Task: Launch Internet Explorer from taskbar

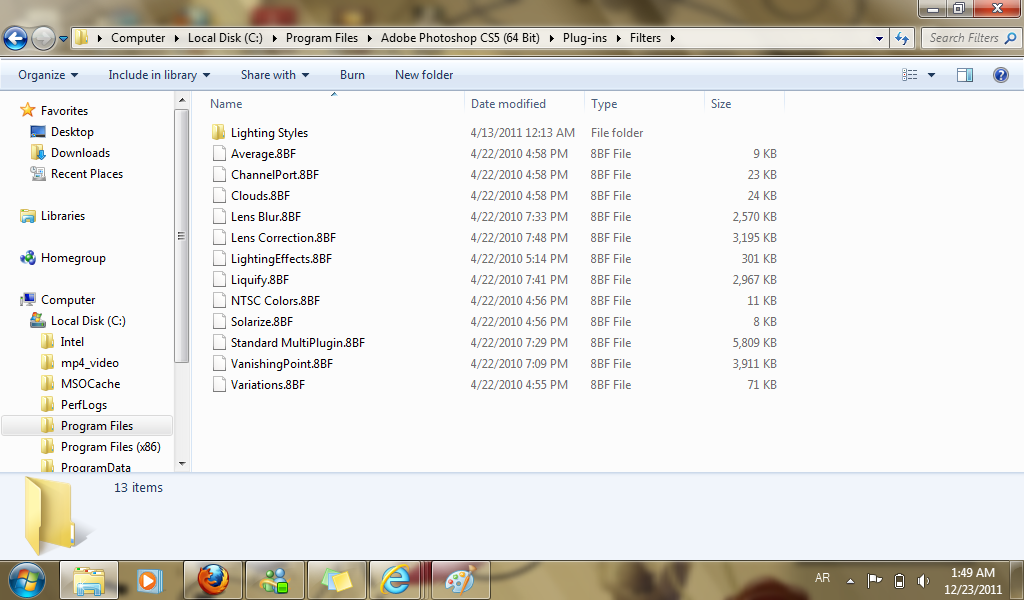Action: (395, 579)
